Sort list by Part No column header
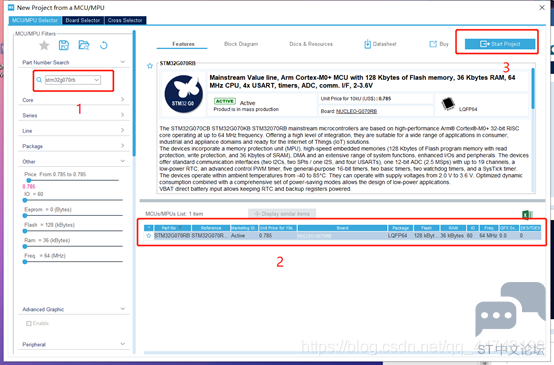Viewport: 554px width, 365px height. click(x=172, y=228)
